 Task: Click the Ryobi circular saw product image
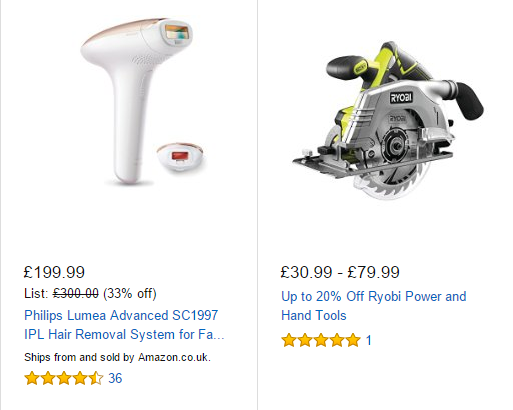click(x=388, y=121)
